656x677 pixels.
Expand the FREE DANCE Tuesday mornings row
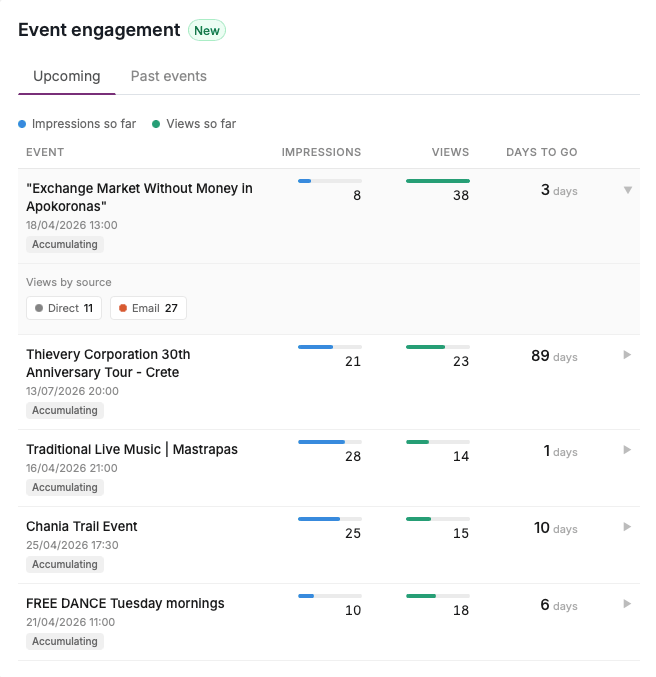pyautogui.click(x=627, y=604)
